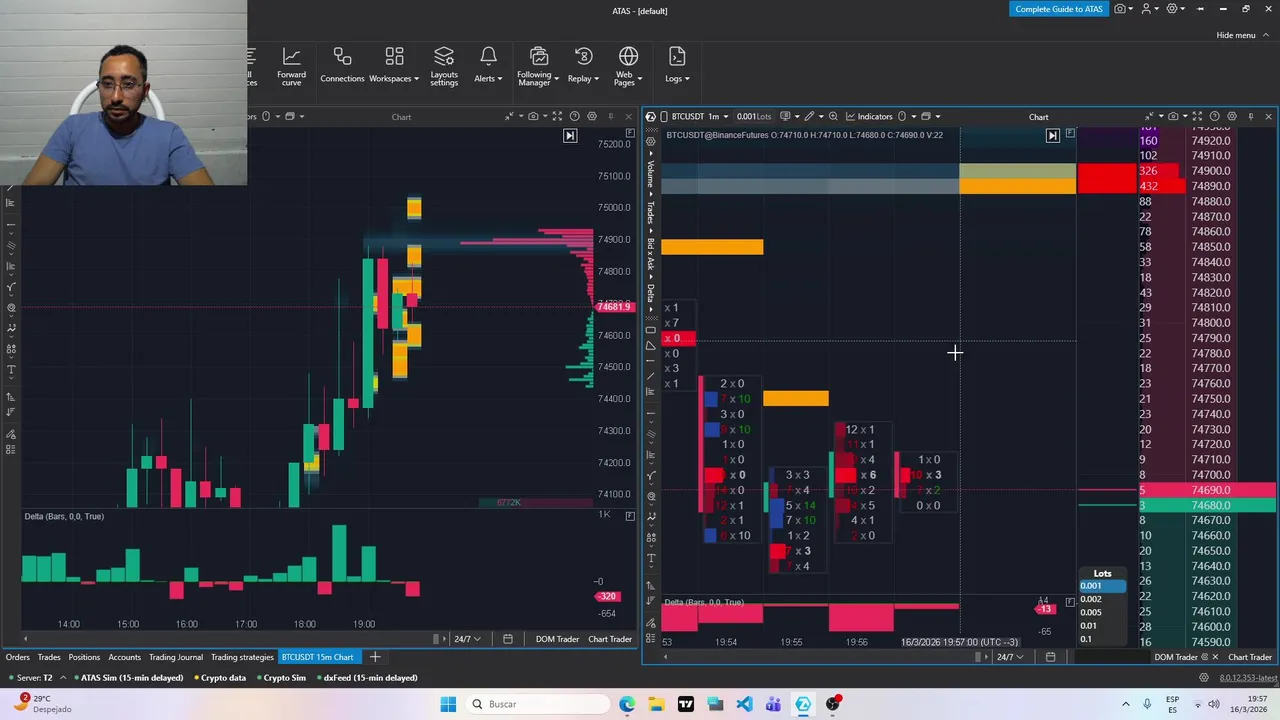Click the camera screenshot icon in the right chart header
This screenshot has width=1280, height=720.
pyautogui.click(x=1173, y=117)
